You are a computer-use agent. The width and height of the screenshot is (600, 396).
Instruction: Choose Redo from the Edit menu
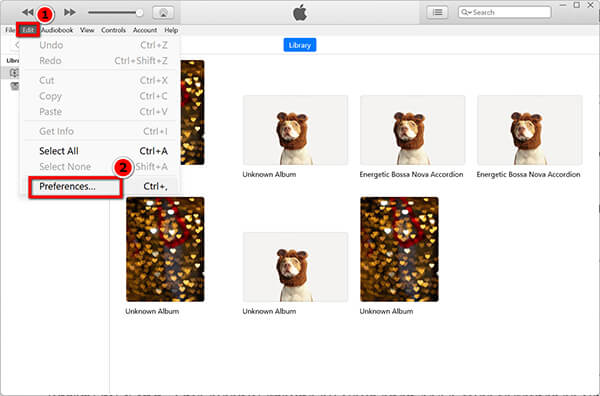pyautogui.click(x=100, y=60)
